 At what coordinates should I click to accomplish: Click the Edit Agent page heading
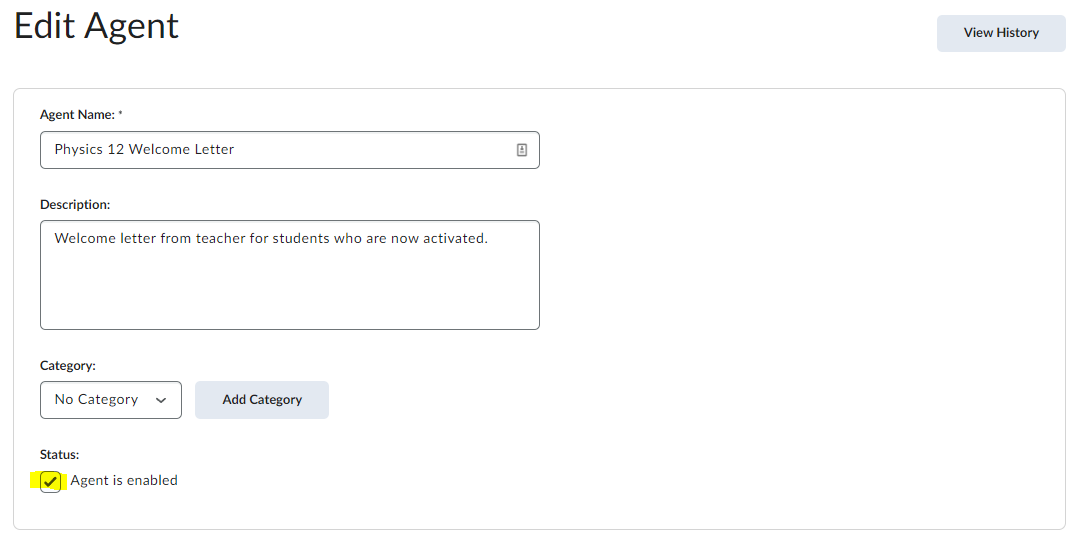pyautogui.click(x=96, y=26)
